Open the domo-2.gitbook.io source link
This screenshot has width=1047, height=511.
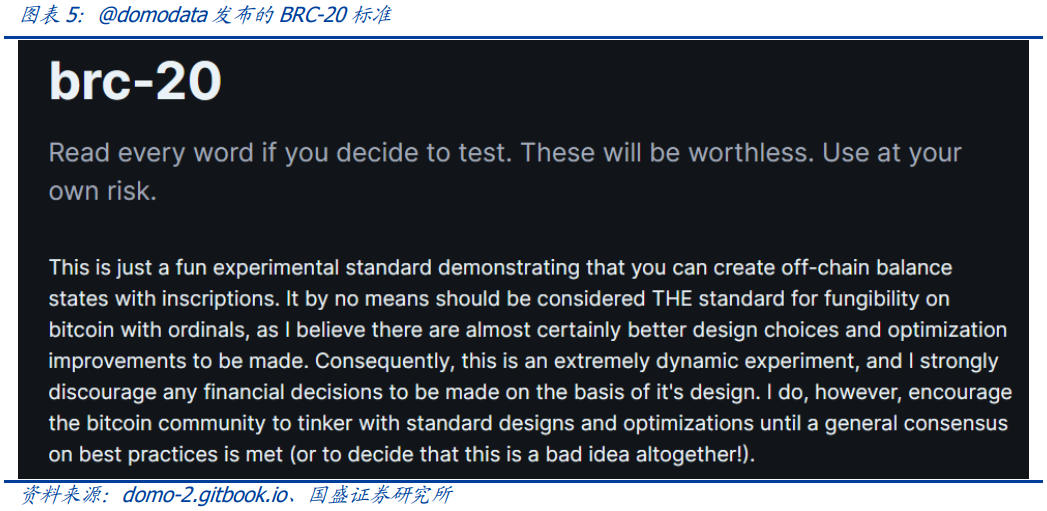click(203, 496)
